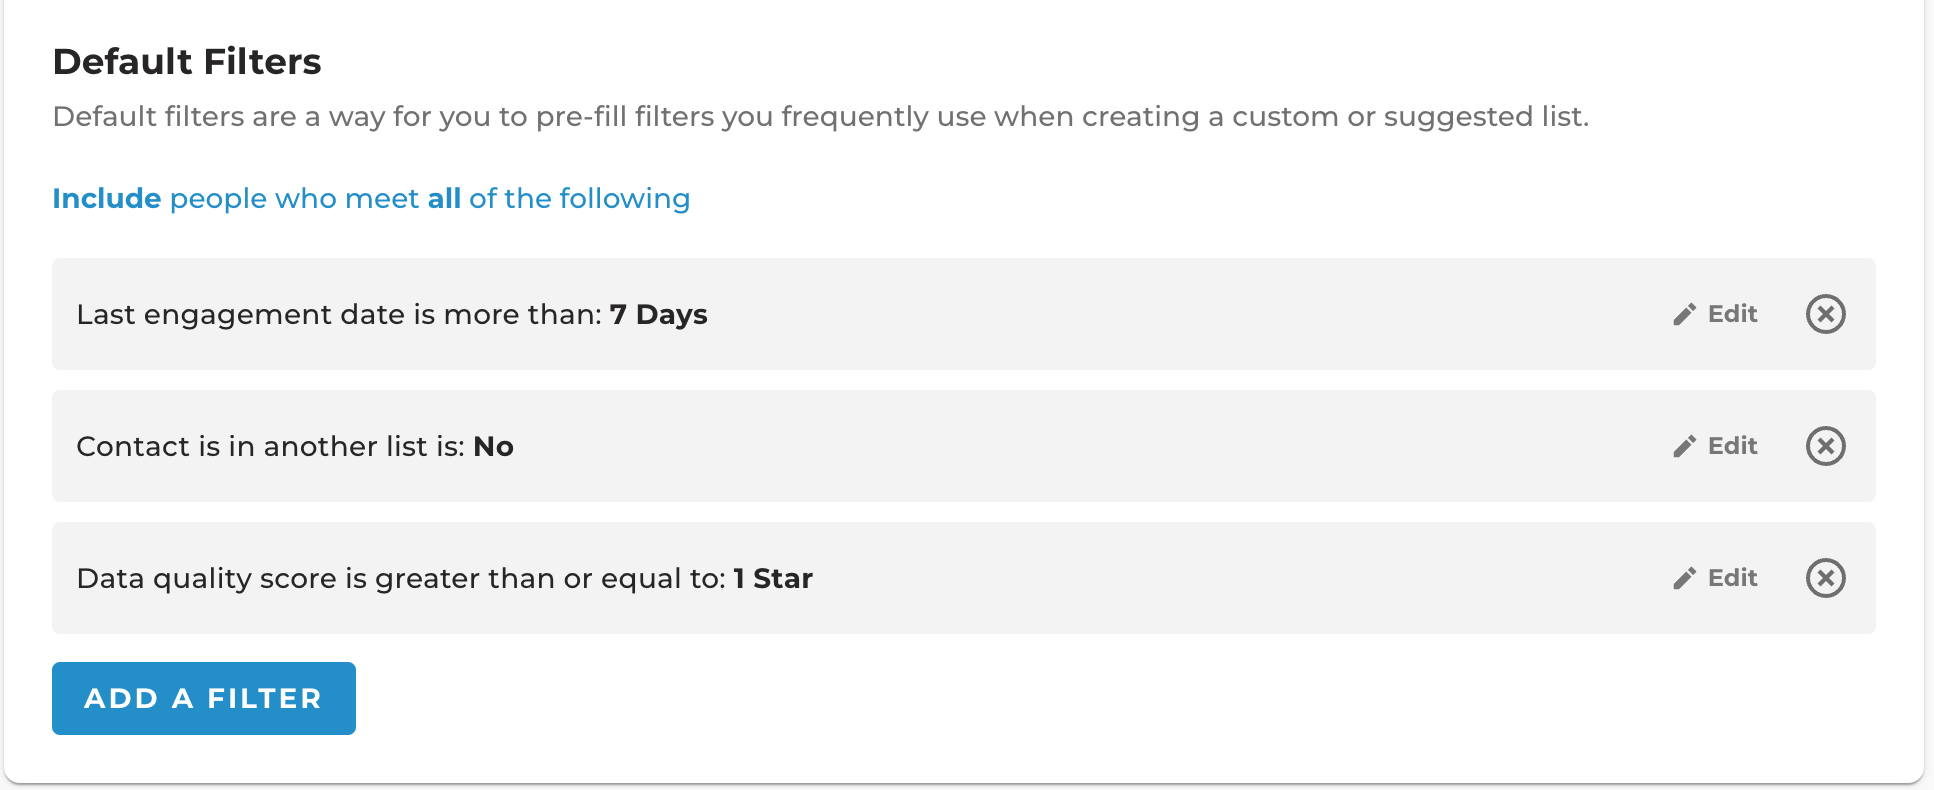Screen dimensions: 1934x790
Task: Delete the Contact is in another list filter
Action: 1825,446
